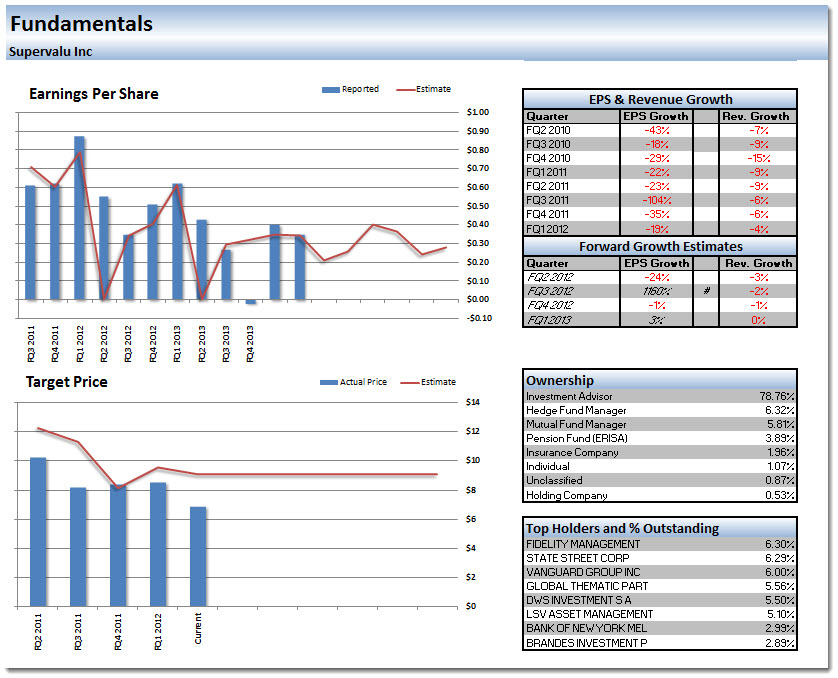Select the Current actual price bar

point(198,557)
